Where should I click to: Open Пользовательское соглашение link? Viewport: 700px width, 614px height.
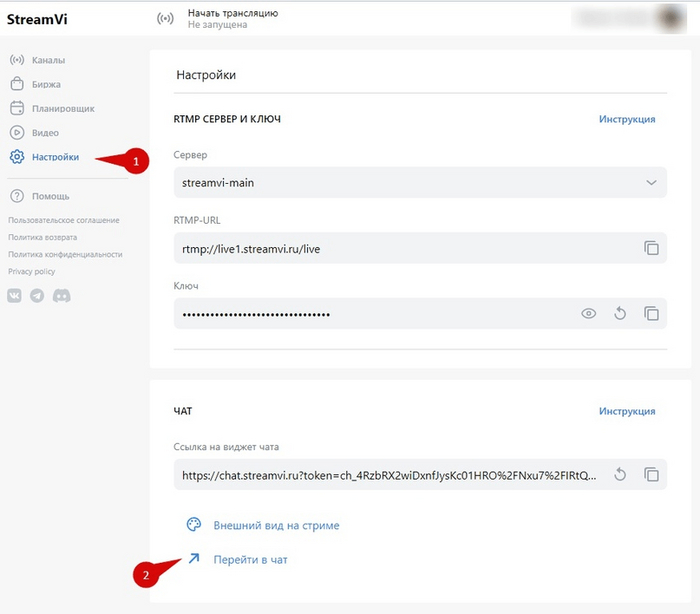tap(64, 220)
